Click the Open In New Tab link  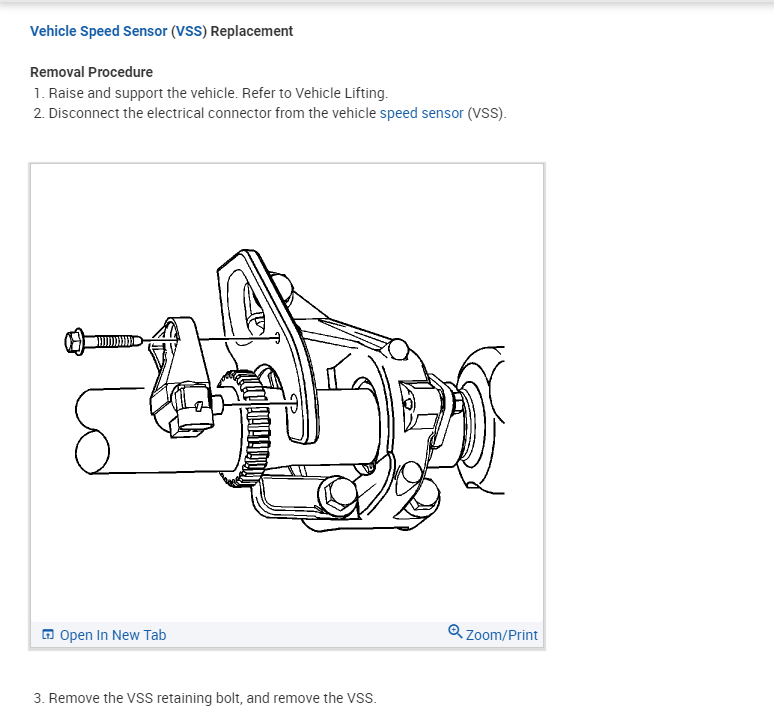point(113,635)
